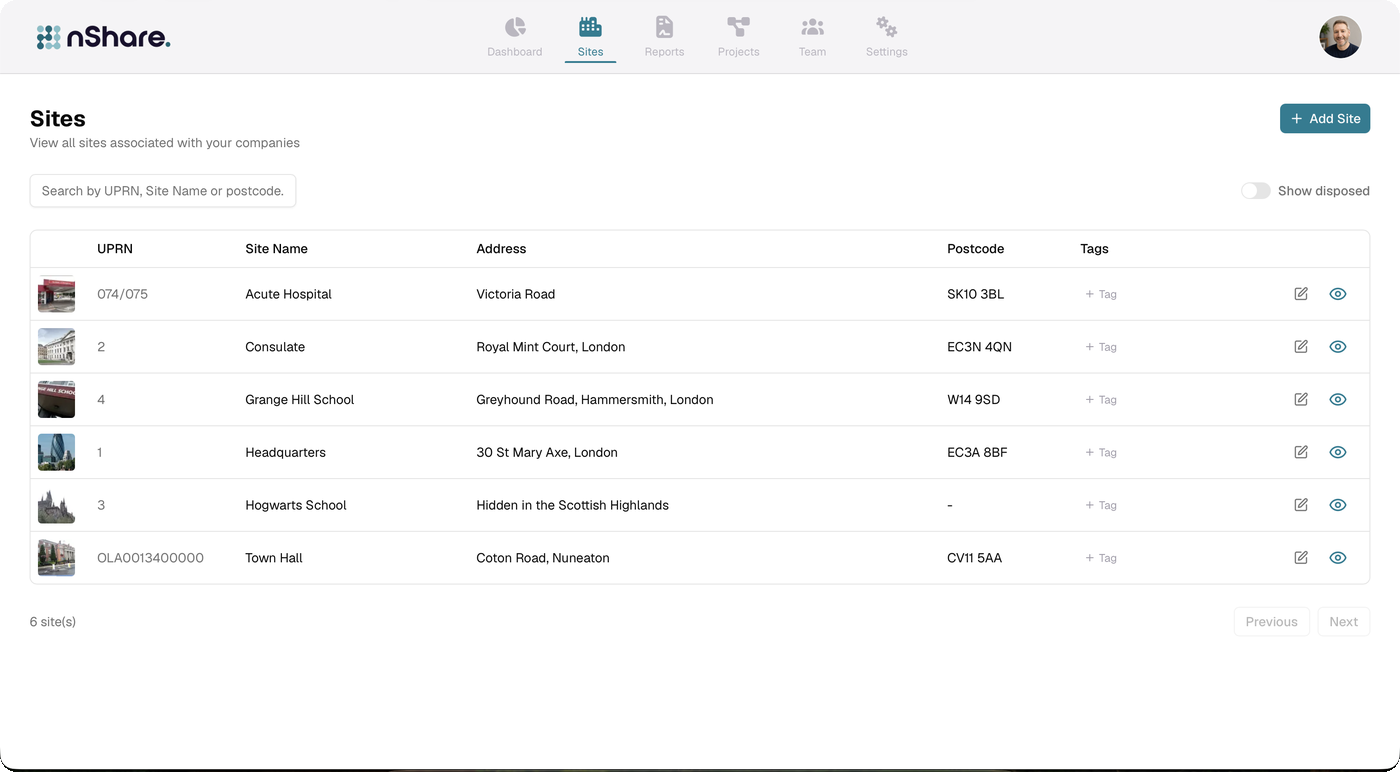Edit the Hogwarts School site
Viewport: 1400px width, 772px height.
coord(1301,505)
